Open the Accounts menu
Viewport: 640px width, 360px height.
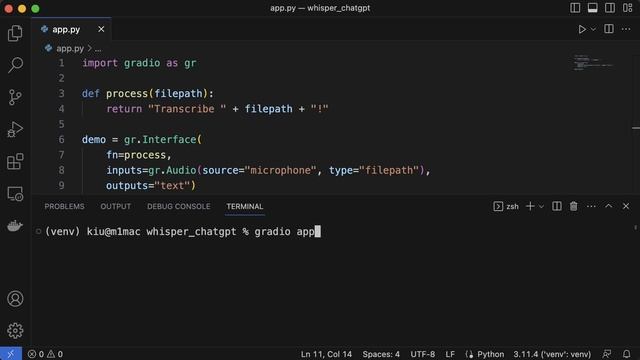(x=15, y=299)
